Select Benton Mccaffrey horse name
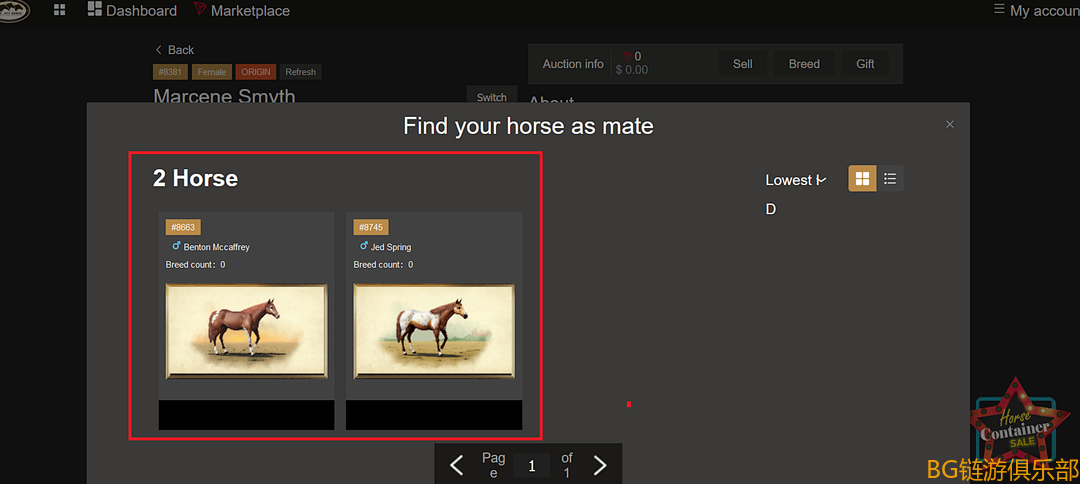 [216, 247]
